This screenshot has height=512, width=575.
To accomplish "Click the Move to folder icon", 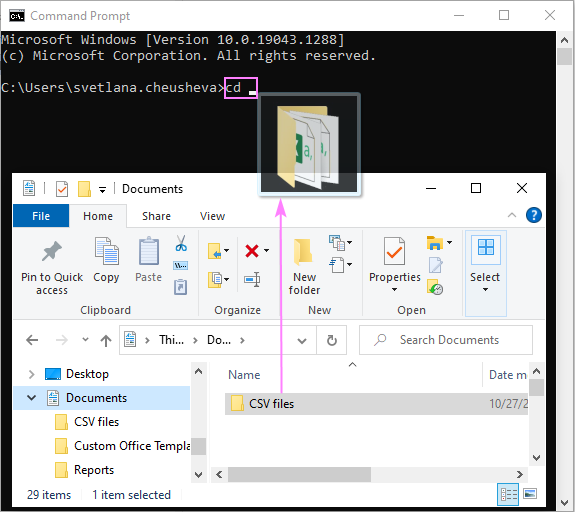I will tap(215, 251).
